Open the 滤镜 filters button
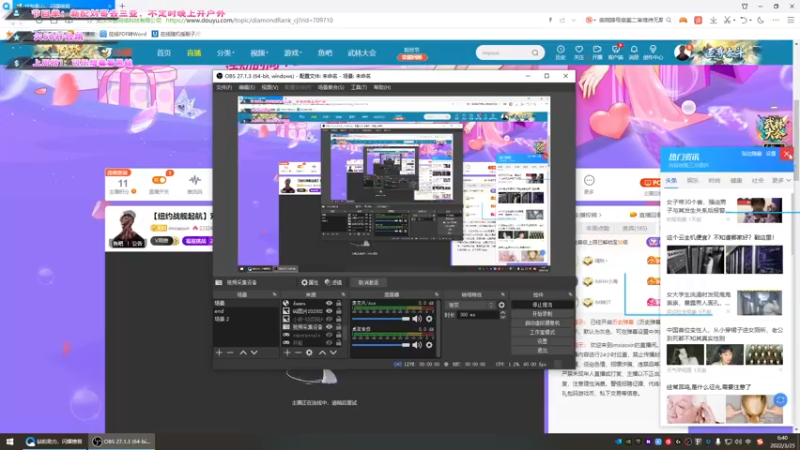Image resolution: width=800 pixels, height=450 pixels. tap(334, 283)
